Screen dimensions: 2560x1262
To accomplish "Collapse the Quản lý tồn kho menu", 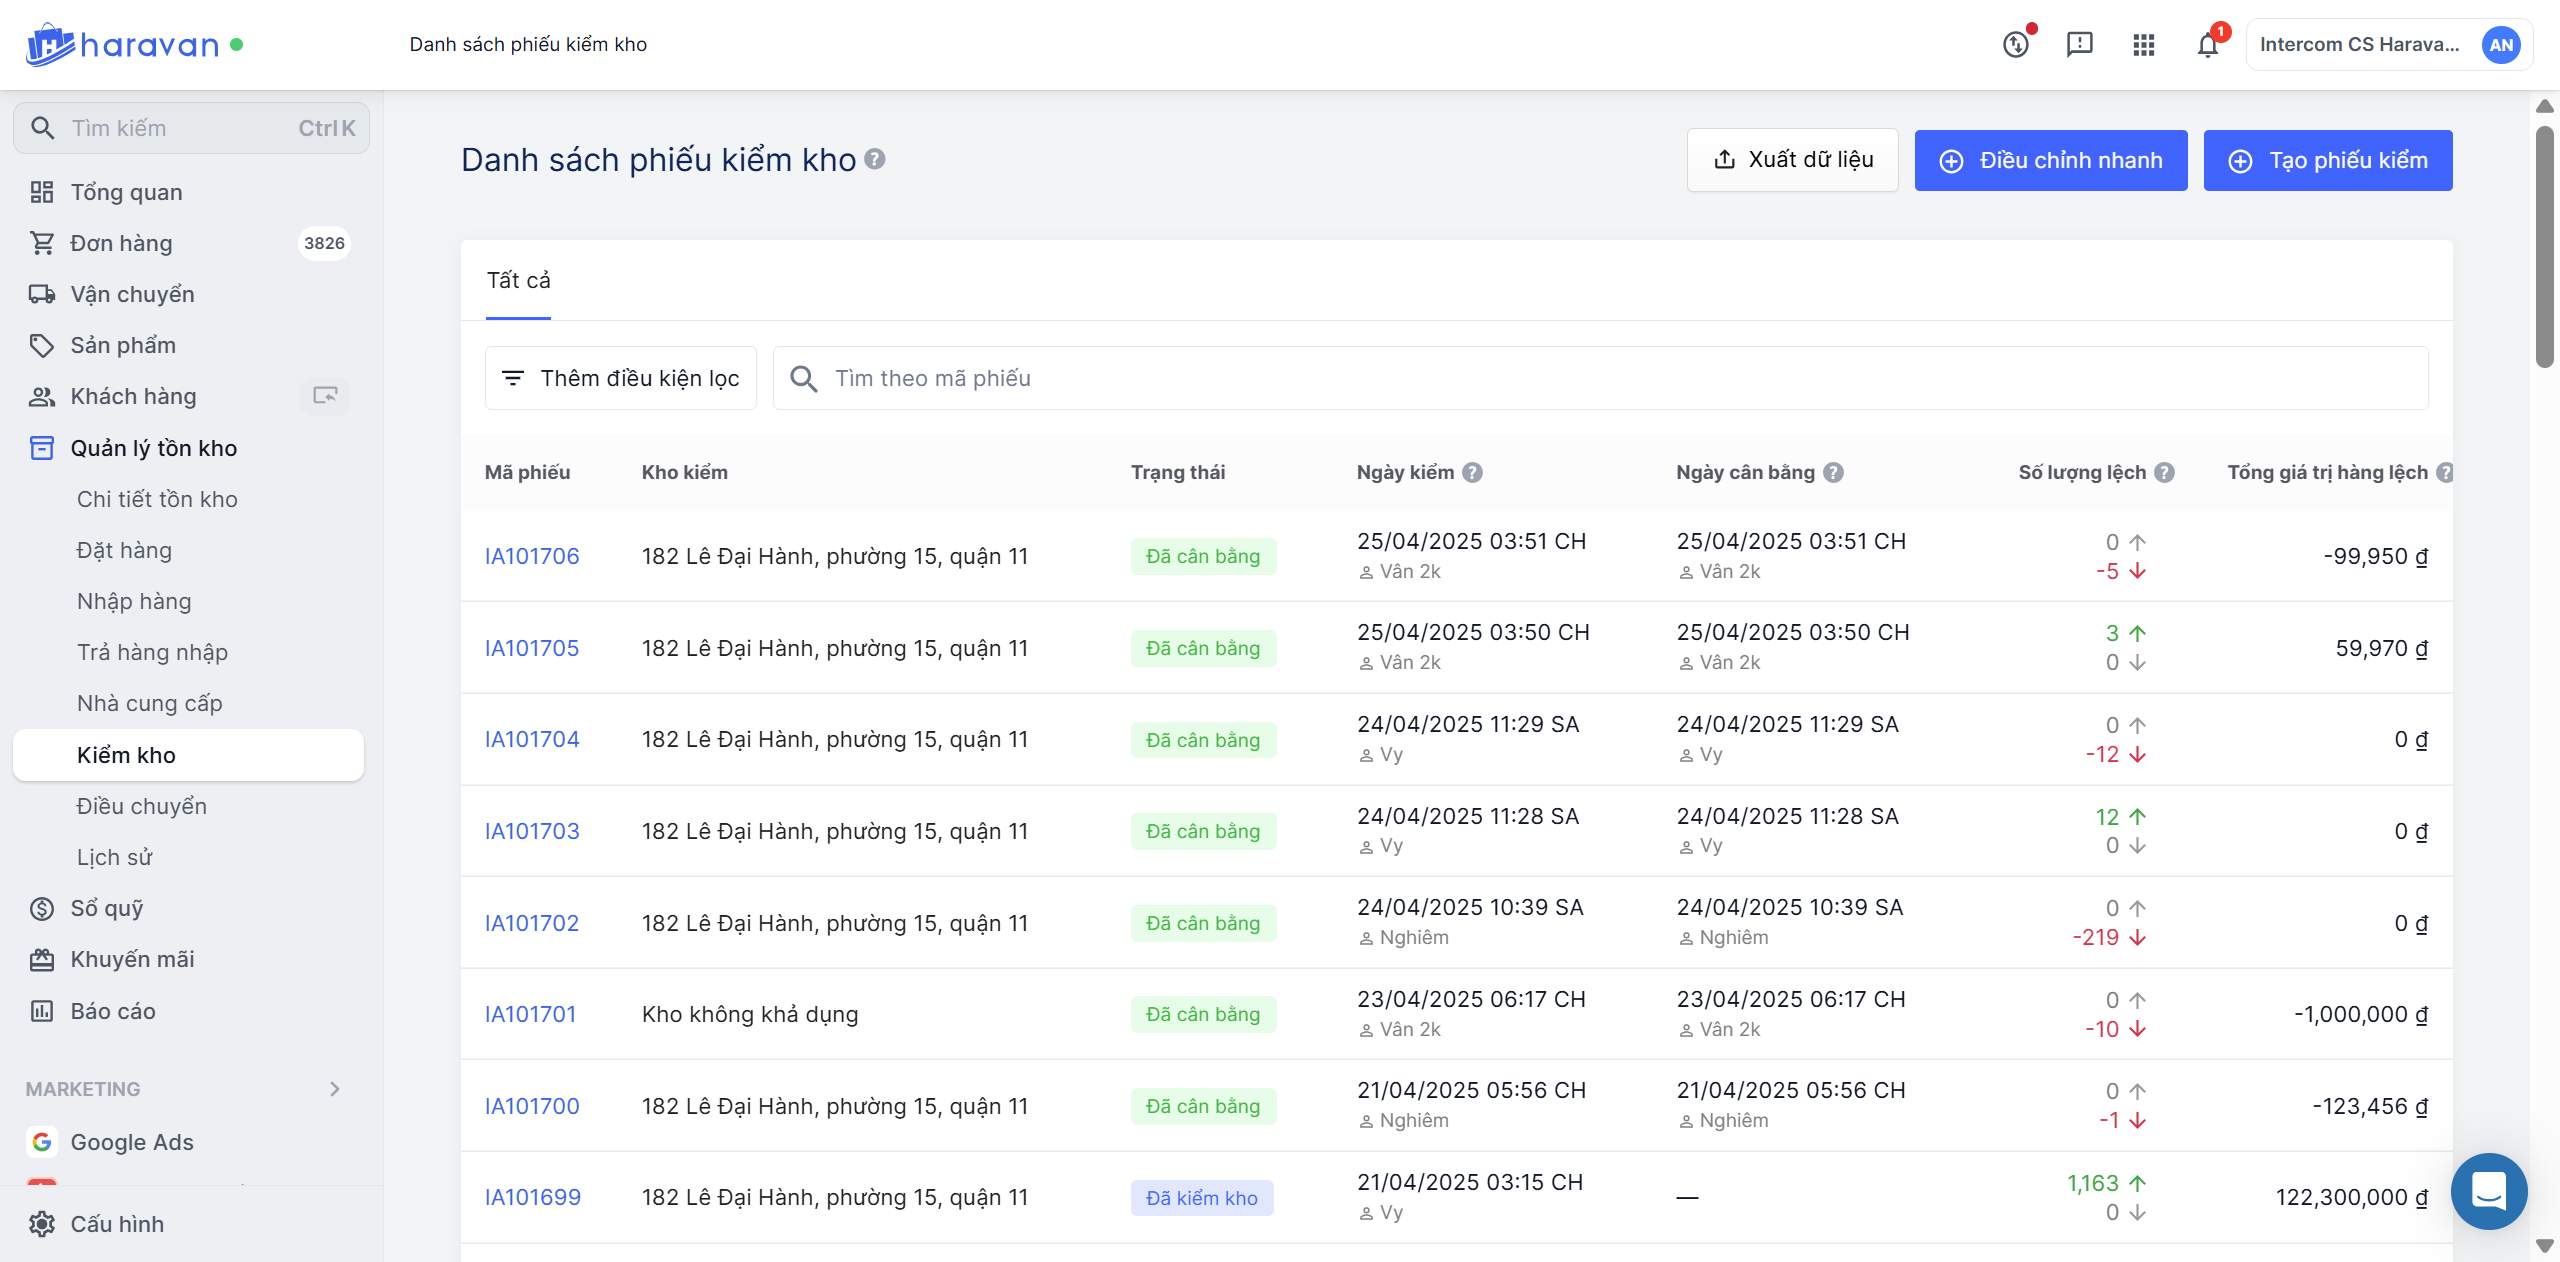I will [153, 448].
